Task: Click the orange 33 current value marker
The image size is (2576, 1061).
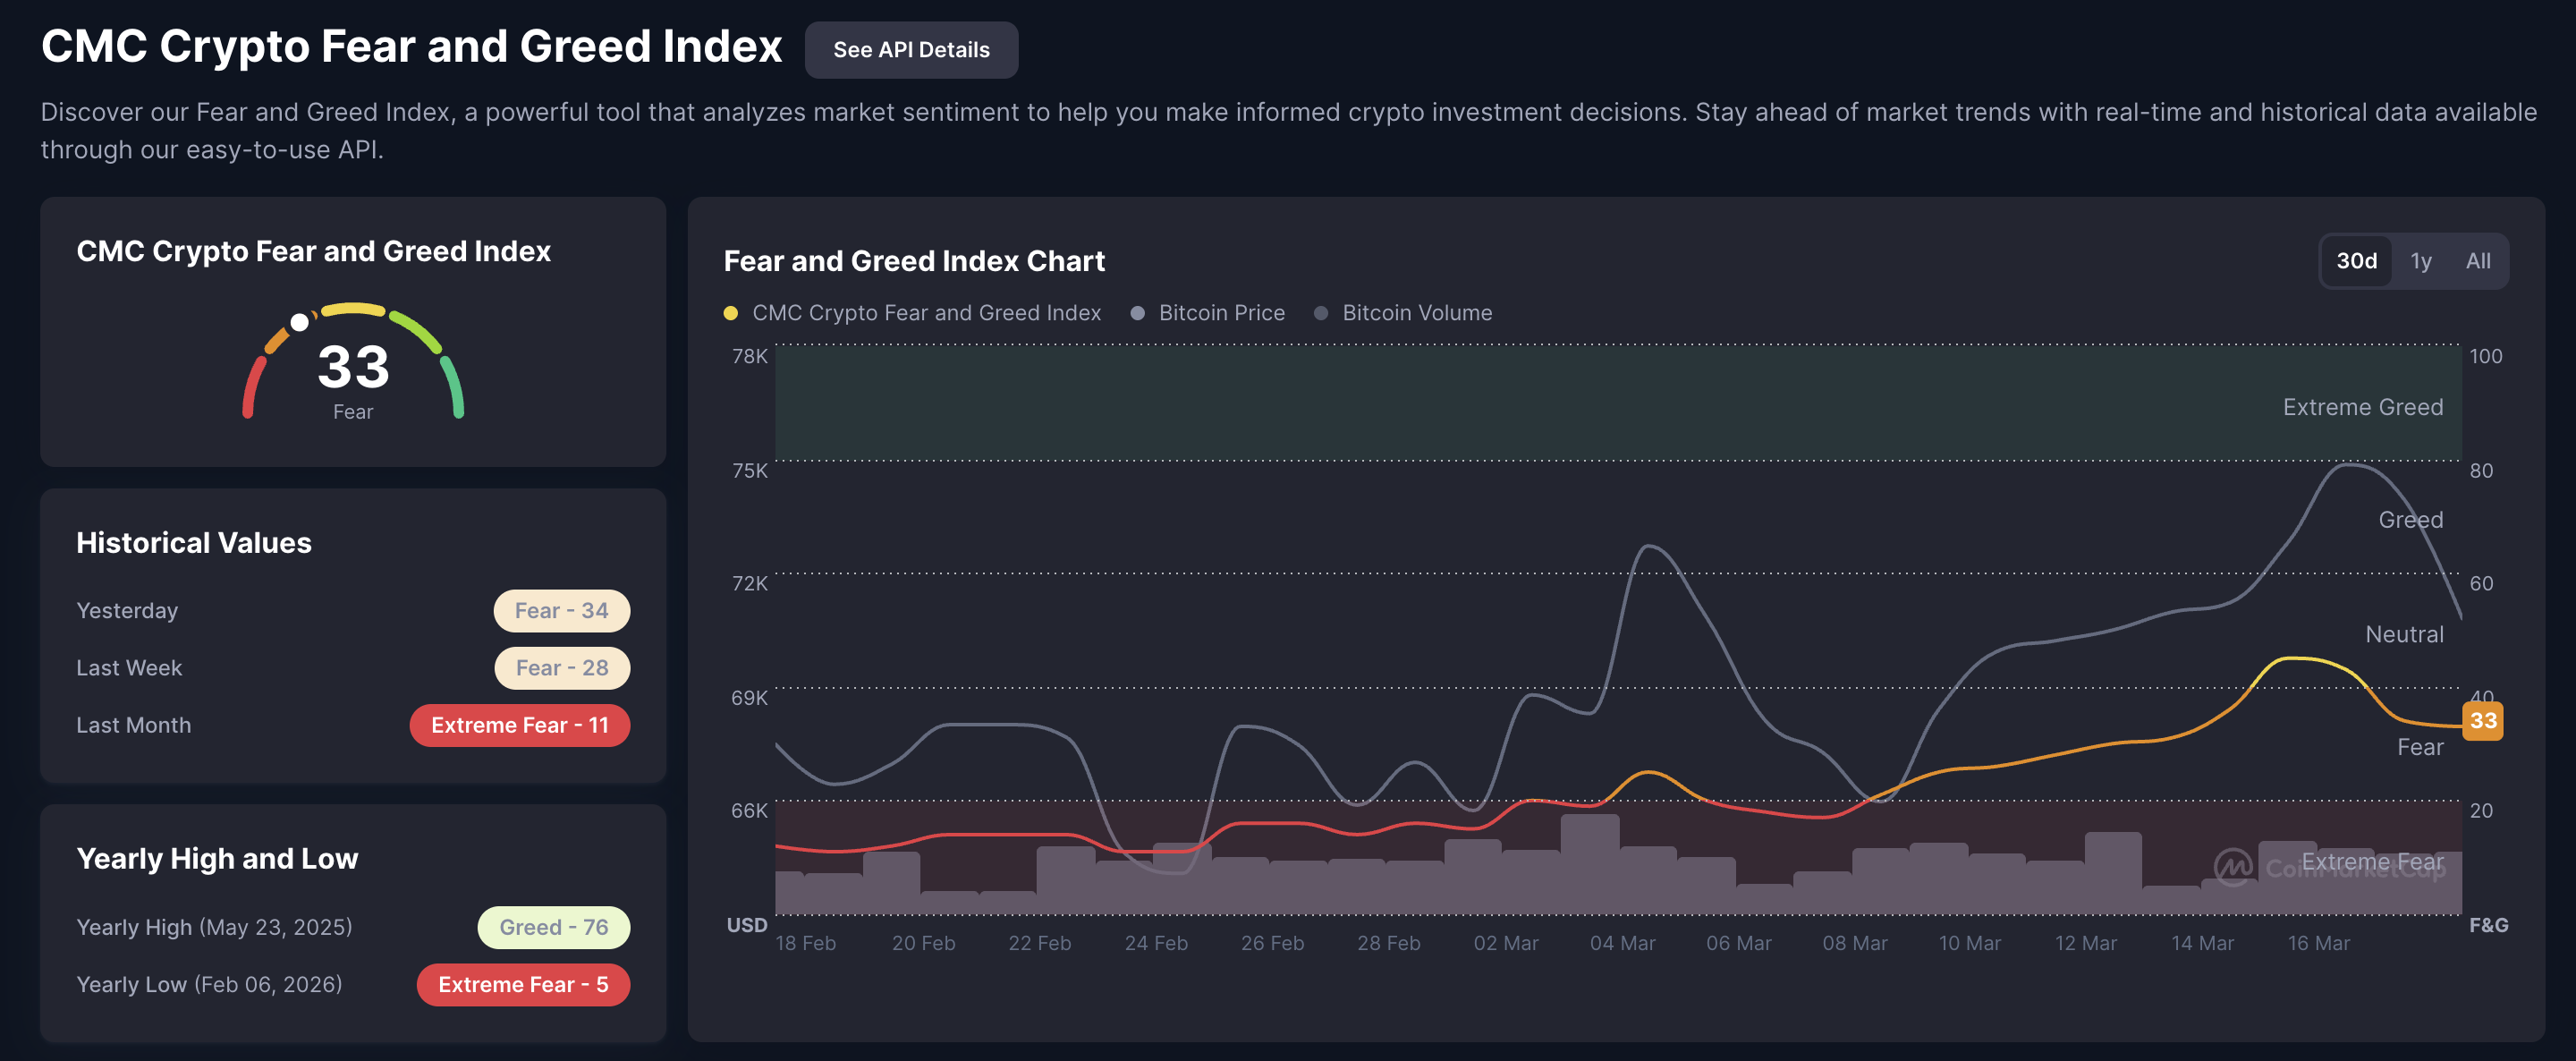Action: [x=2482, y=721]
